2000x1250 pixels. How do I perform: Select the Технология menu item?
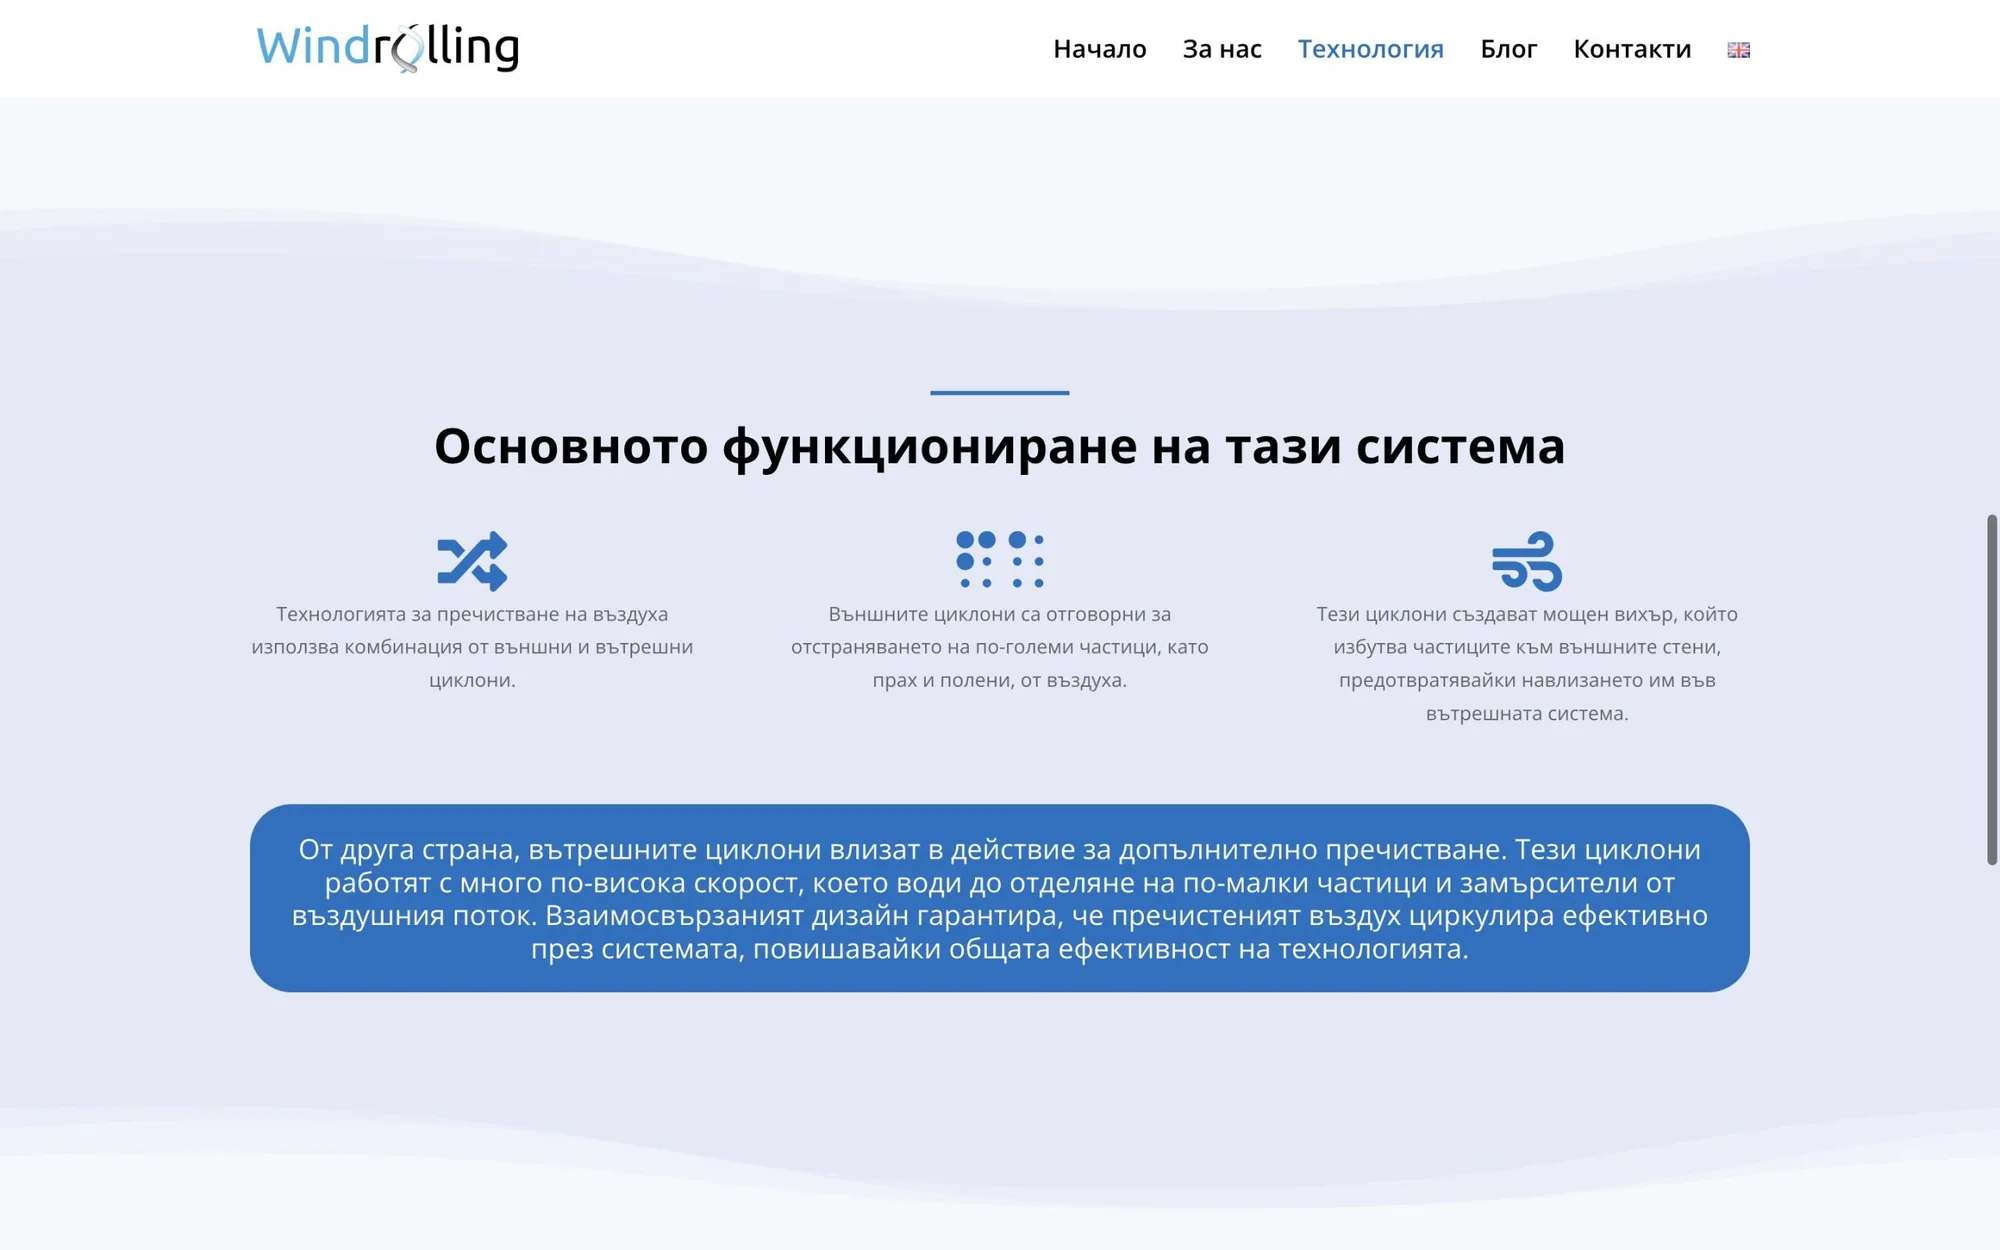click(1370, 49)
